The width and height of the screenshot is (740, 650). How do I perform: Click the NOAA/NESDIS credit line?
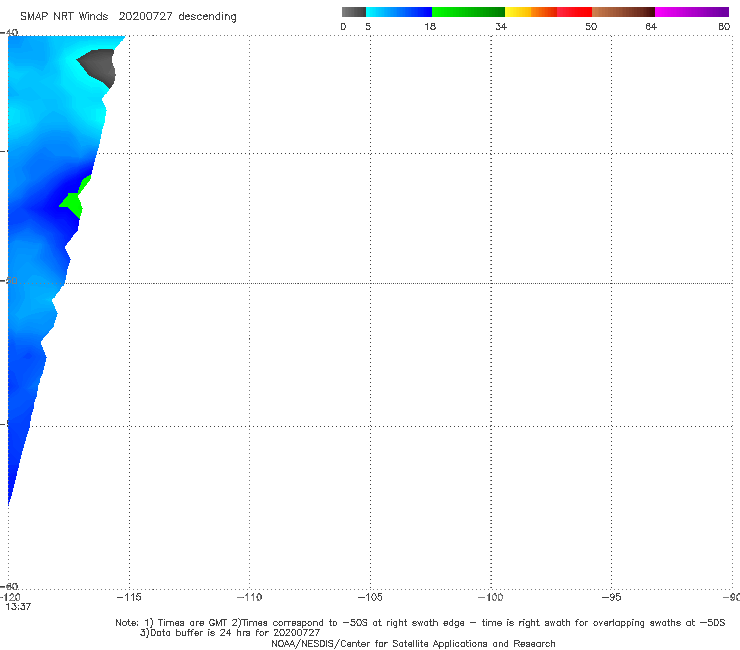pyautogui.click(x=413, y=644)
